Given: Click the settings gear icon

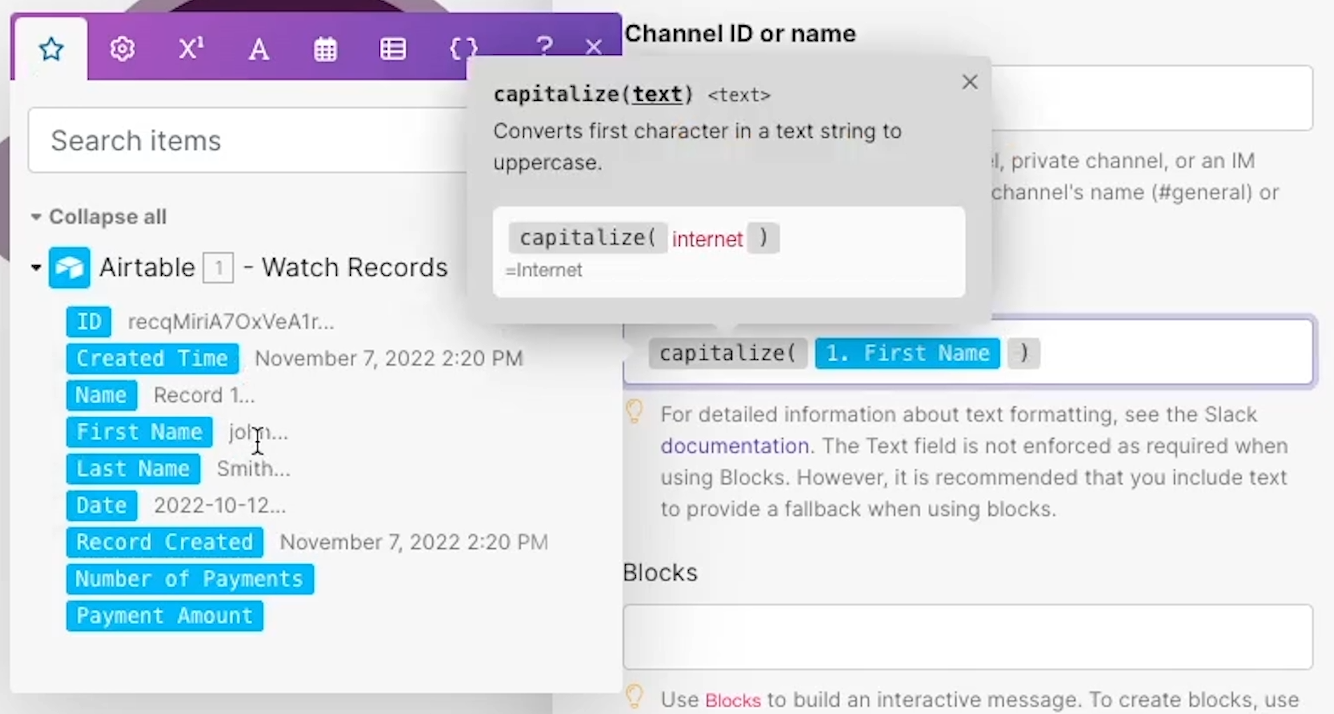Looking at the screenshot, I should (121, 48).
